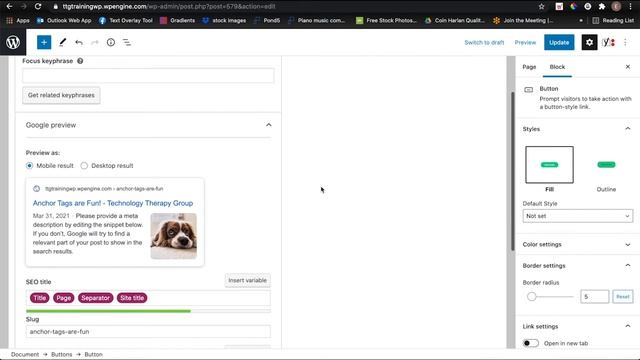Click the Chrome profile avatar
Screen dimensions: 640x360
(616, 6)
